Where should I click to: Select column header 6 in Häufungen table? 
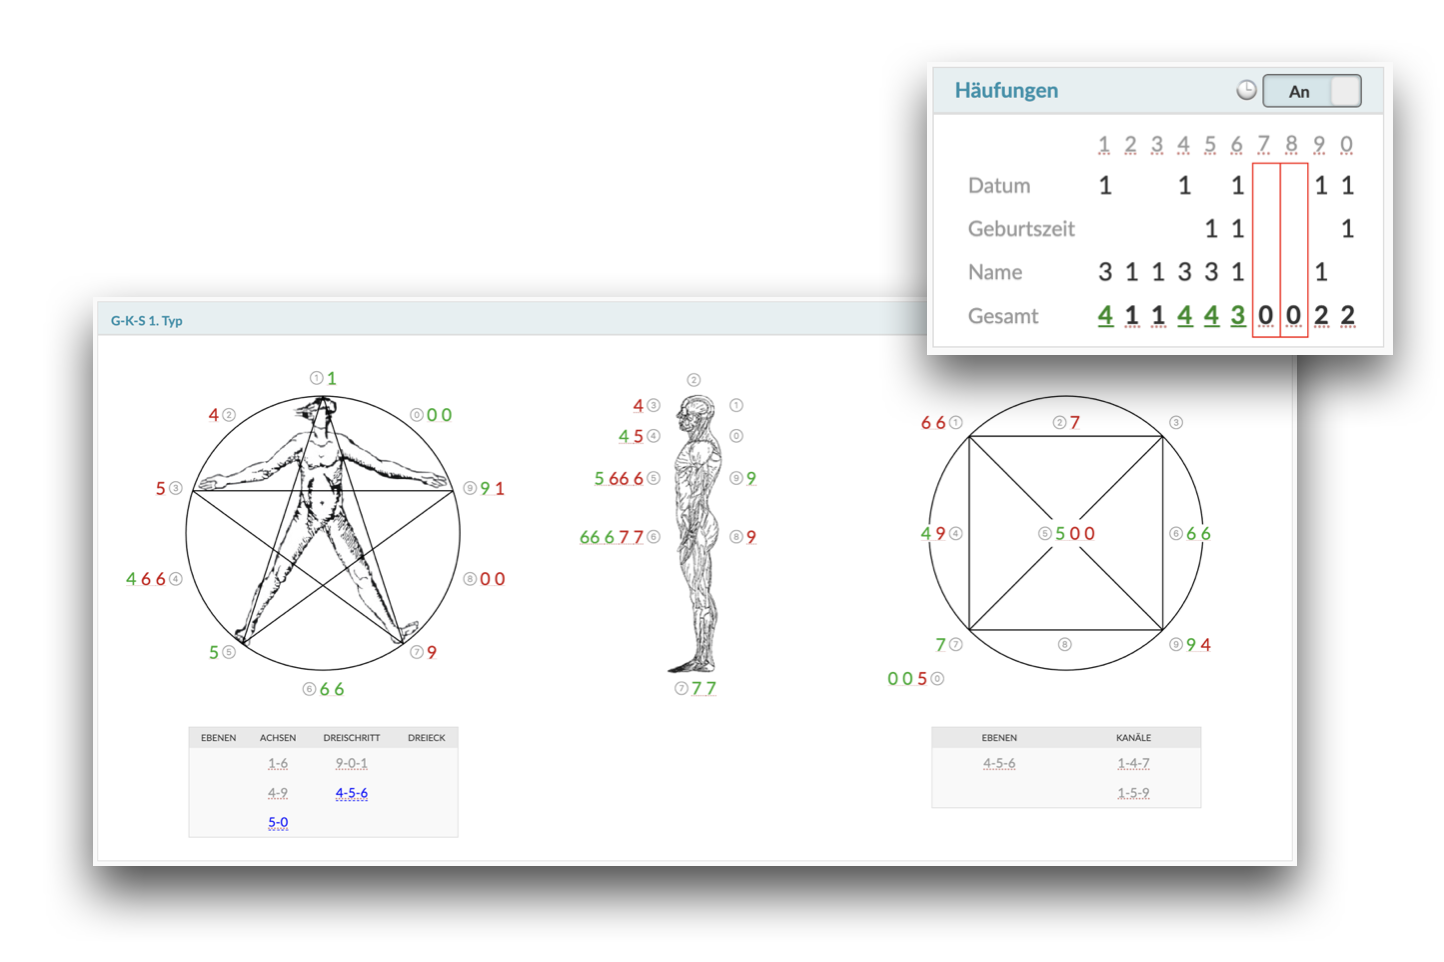click(x=1237, y=145)
